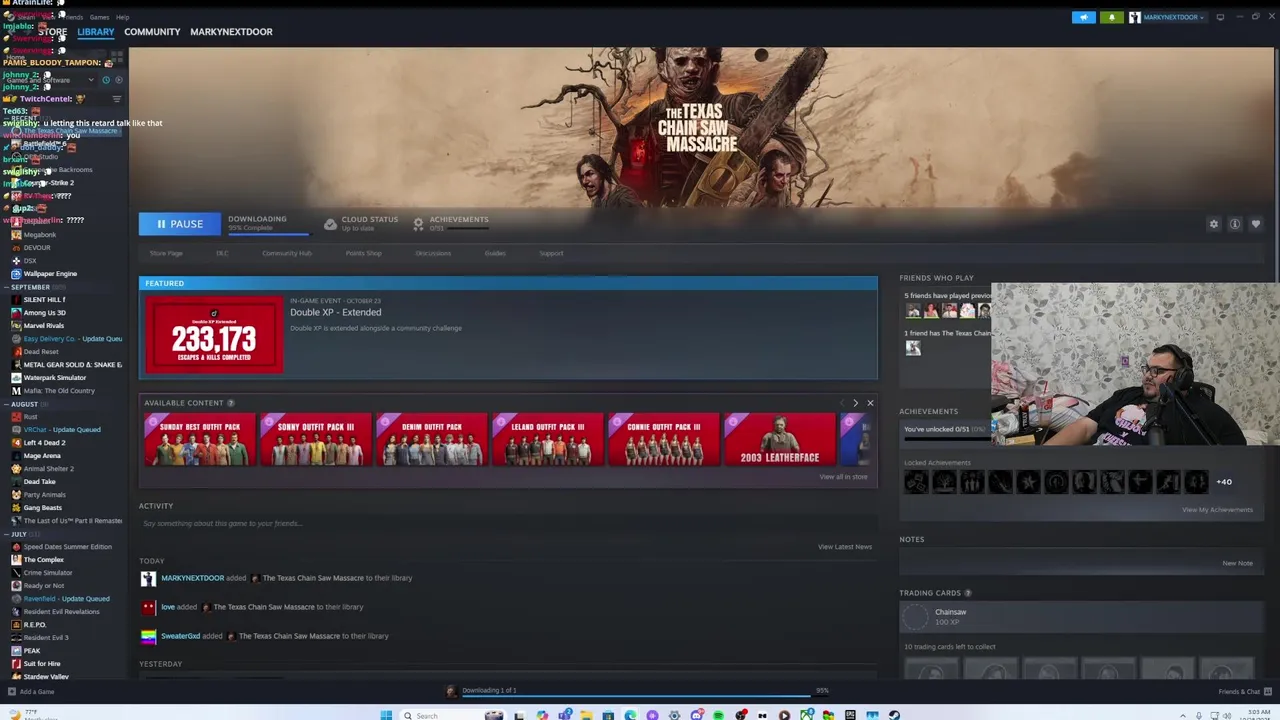Click the Cloud Status icon
1280x720 pixels.
click(330, 224)
